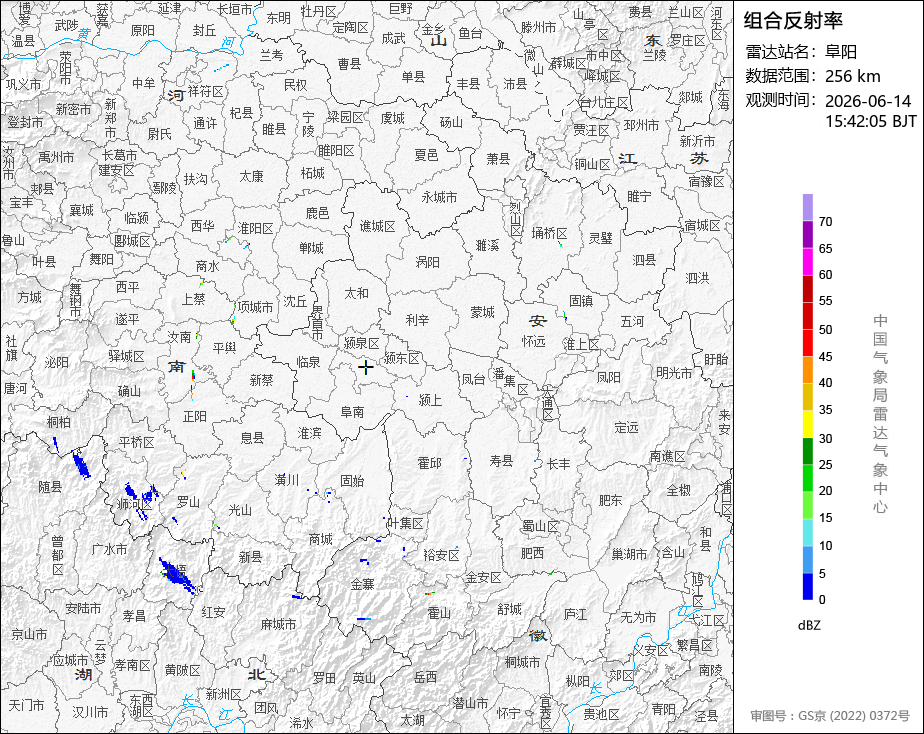
Task: Click the 砀山 county label
Action: tap(451, 122)
